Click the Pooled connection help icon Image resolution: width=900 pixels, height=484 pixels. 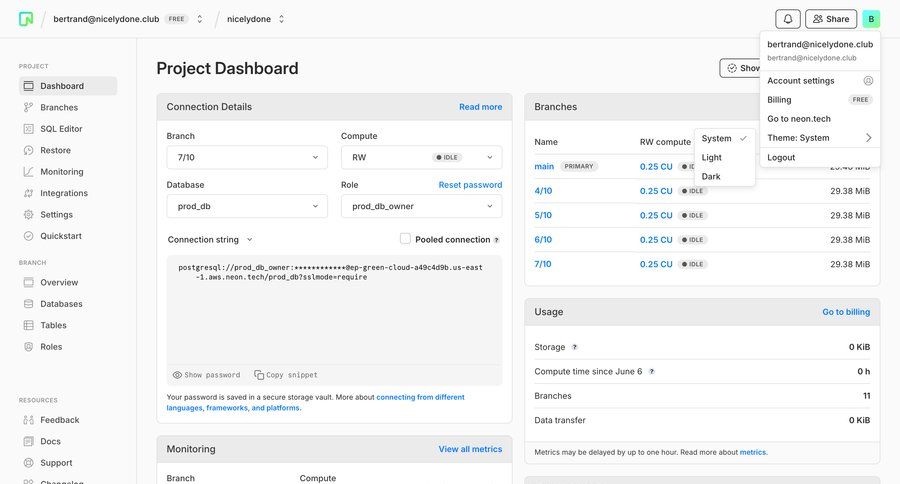point(496,240)
